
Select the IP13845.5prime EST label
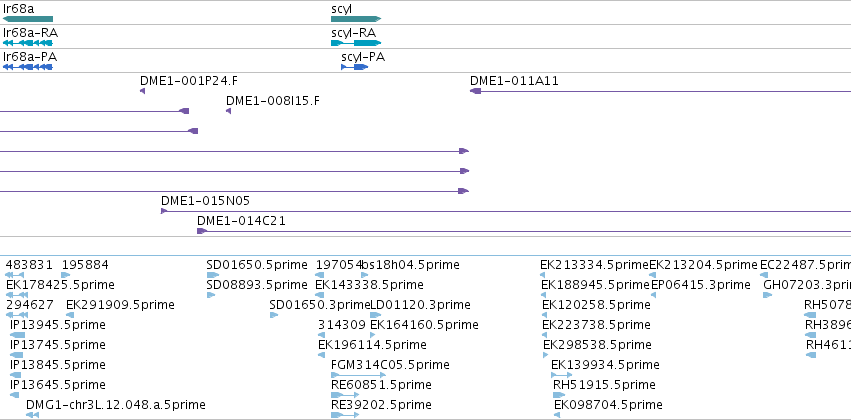58,365
